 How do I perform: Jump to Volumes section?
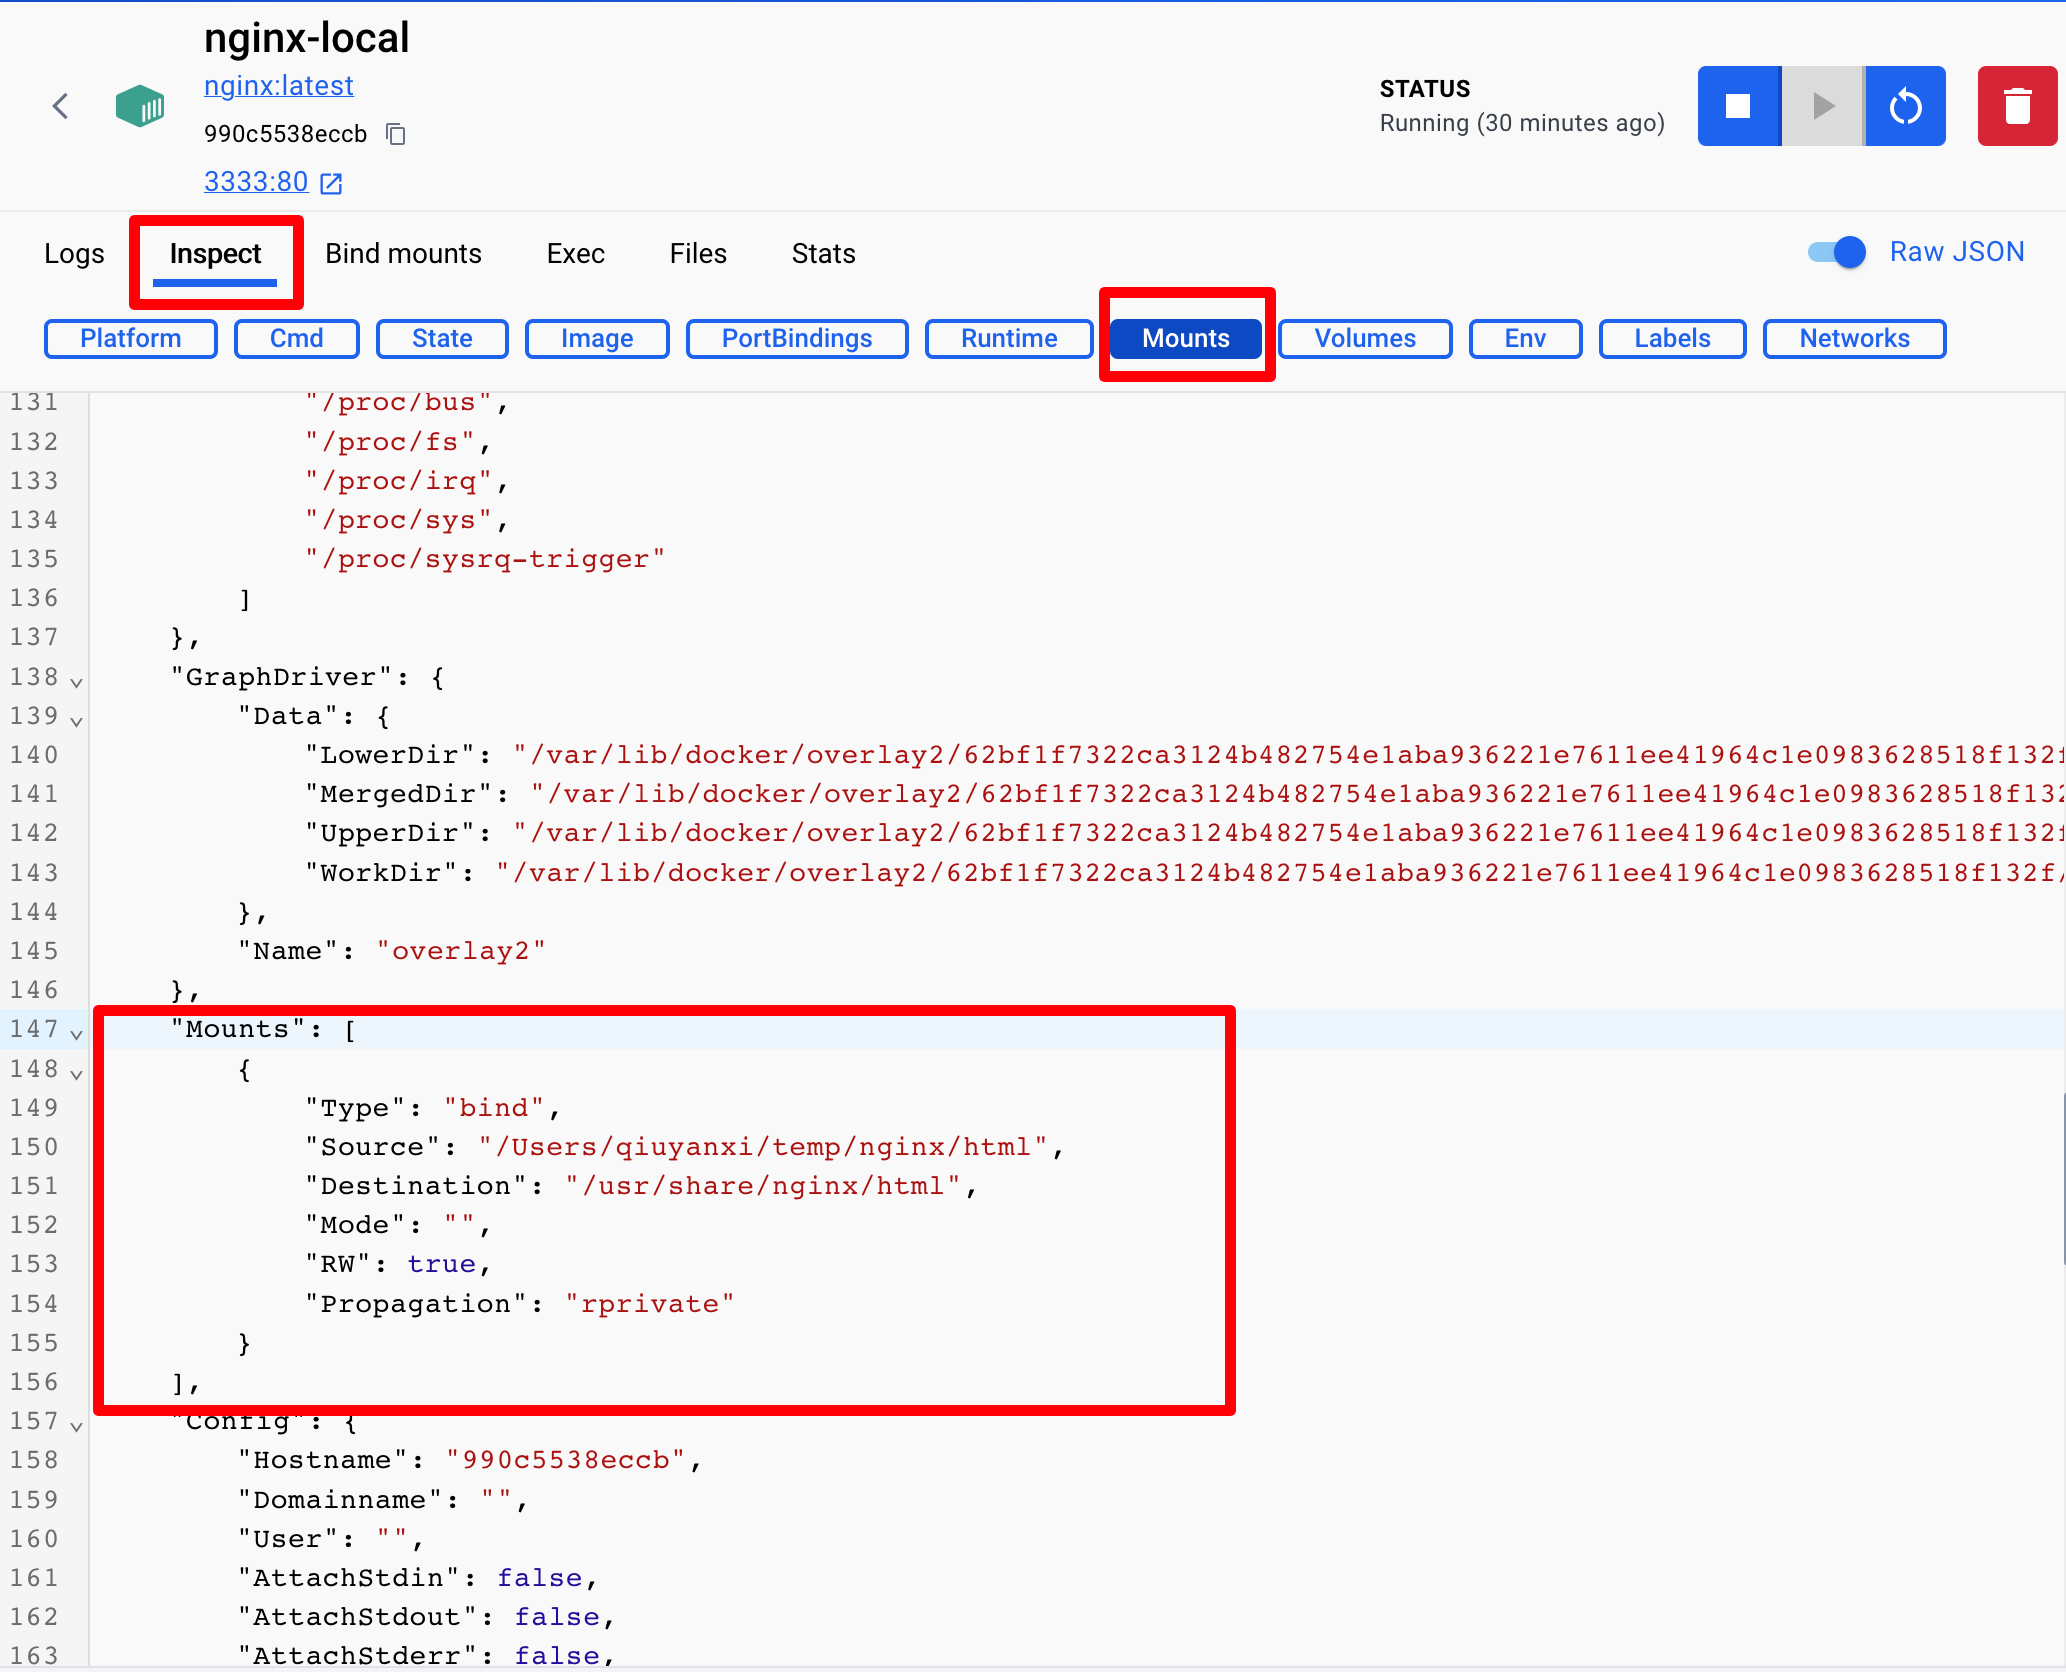pyautogui.click(x=1365, y=339)
